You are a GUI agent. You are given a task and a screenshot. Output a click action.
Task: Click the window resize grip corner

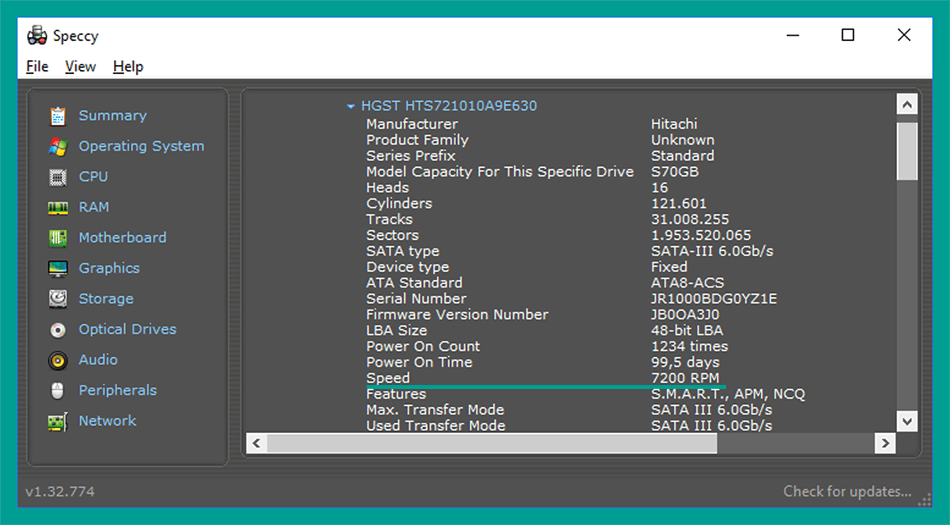coord(925,500)
